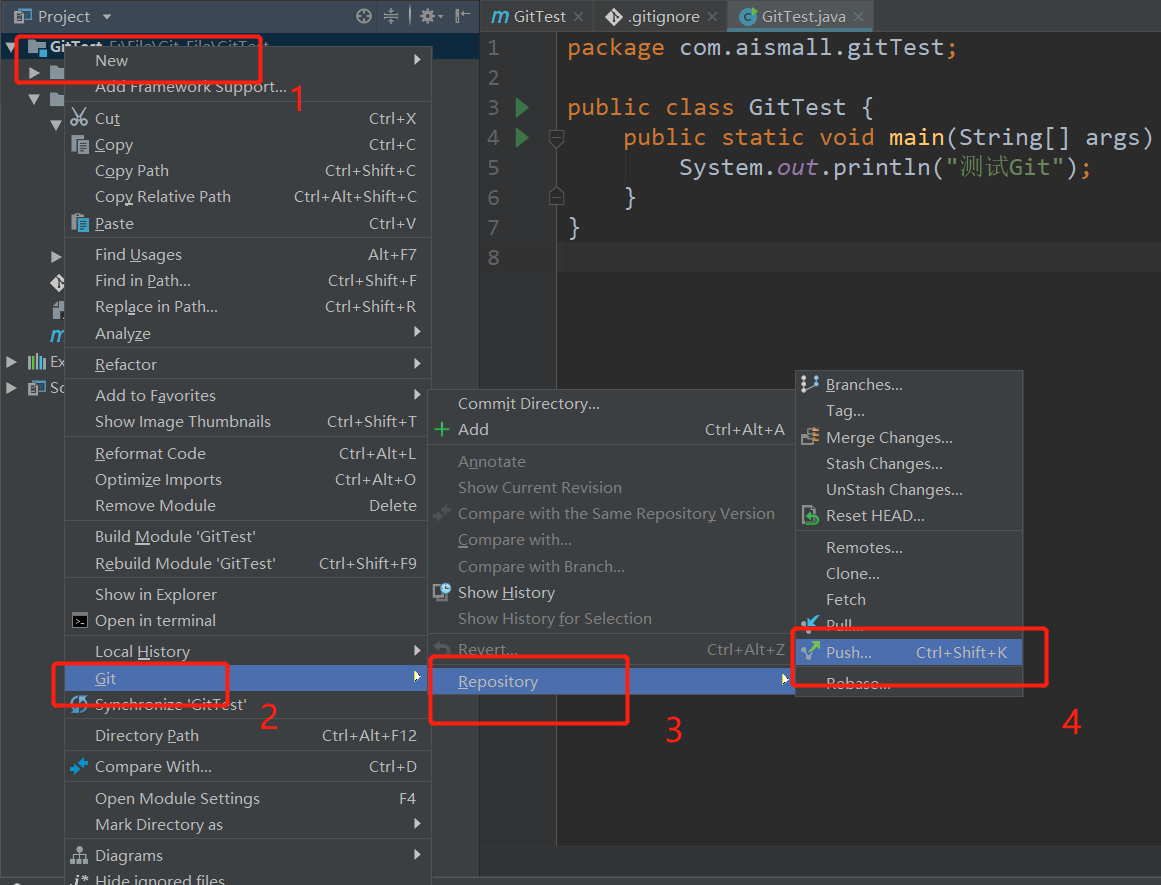
Task: Place cursor on empty editor line 8
Action: point(859,257)
